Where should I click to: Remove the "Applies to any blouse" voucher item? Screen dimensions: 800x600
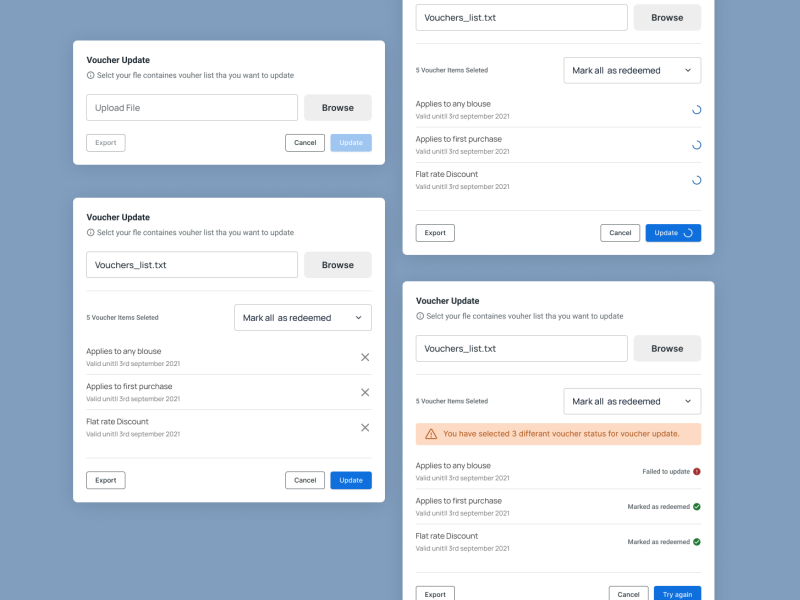tap(365, 357)
